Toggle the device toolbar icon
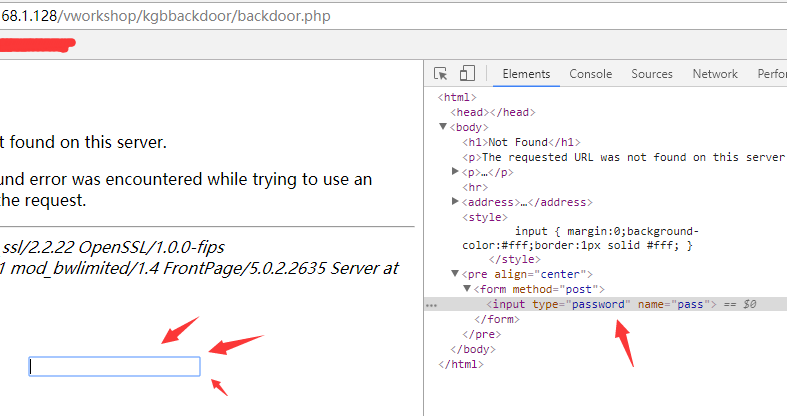This screenshot has height=416, width=787. 467,74
